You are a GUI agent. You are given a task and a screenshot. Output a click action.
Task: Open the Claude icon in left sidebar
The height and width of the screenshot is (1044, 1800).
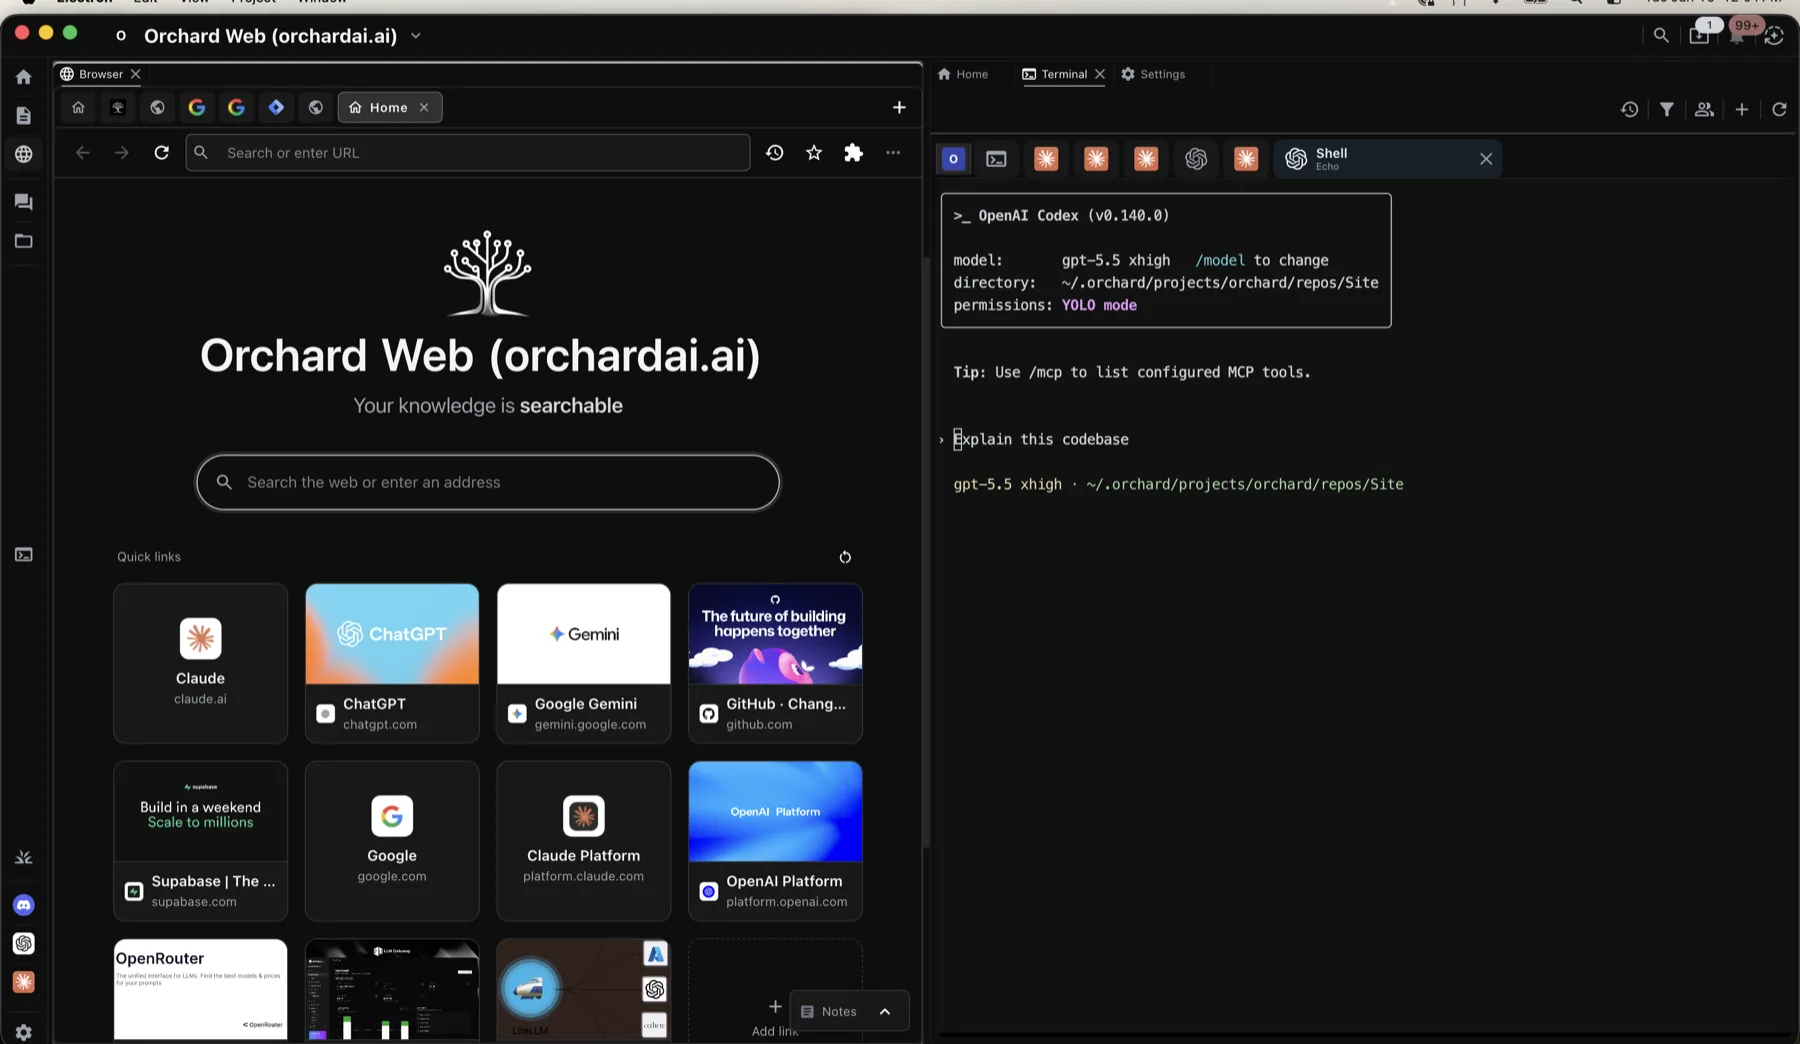coord(24,982)
